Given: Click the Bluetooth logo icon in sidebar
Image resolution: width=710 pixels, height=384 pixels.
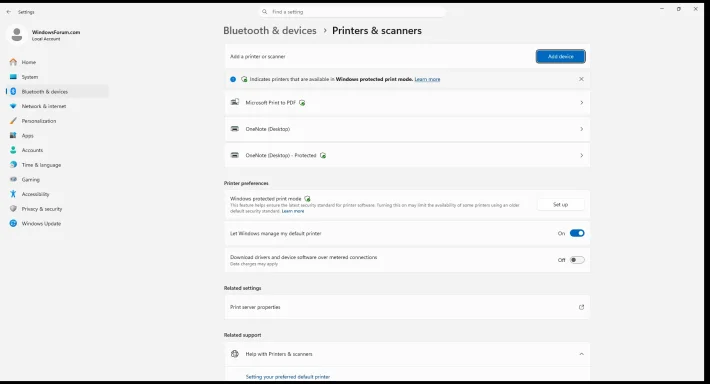Looking at the screenshot, I should click(x=13, y=91).
